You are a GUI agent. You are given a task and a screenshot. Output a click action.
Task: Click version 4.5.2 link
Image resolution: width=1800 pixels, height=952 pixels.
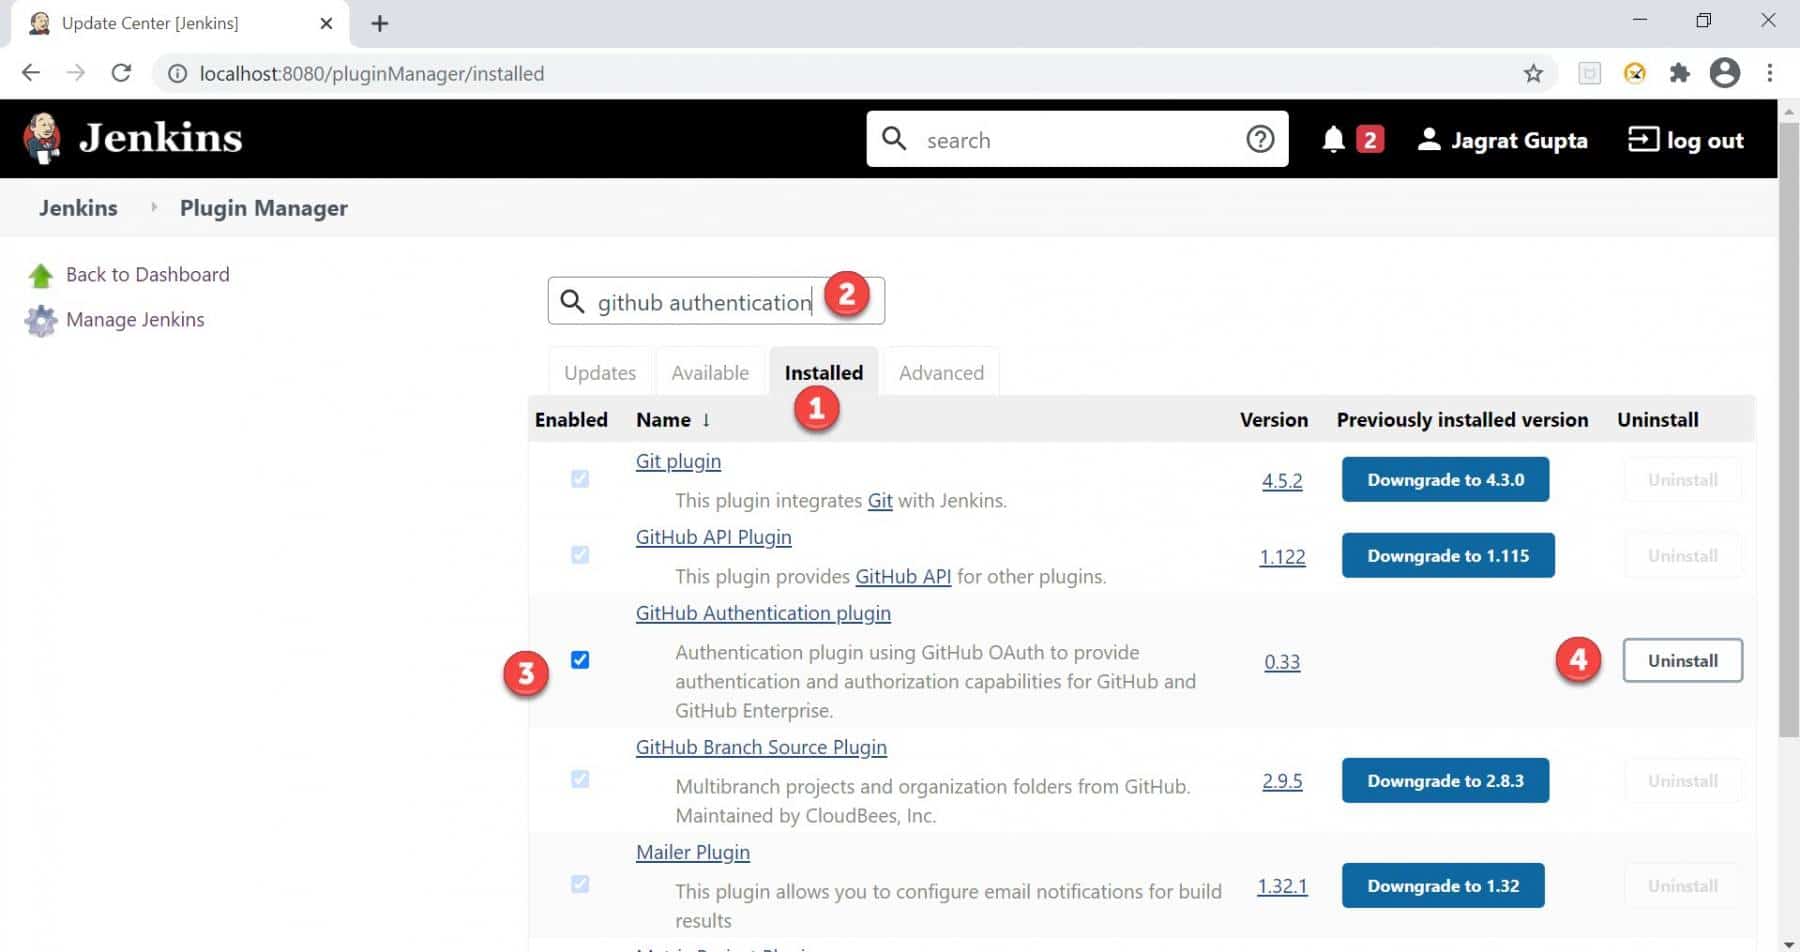[1282, 481]
